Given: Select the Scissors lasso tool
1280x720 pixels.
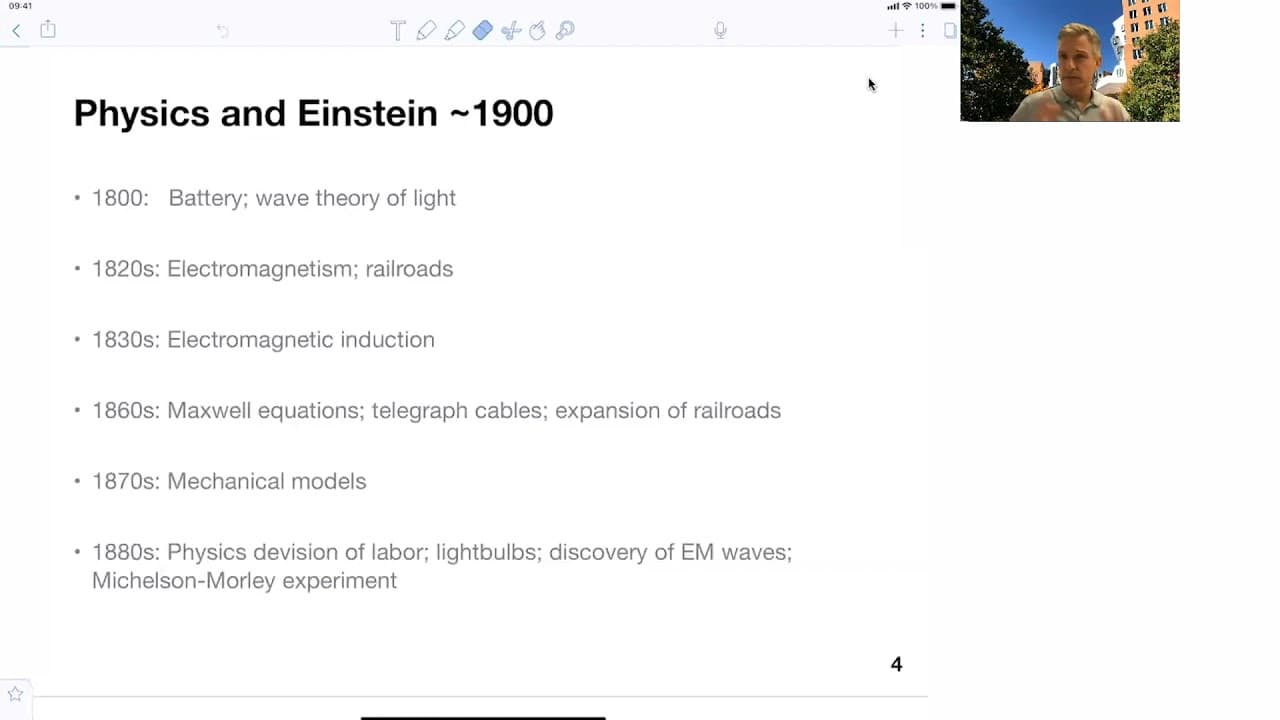Looking at the screenshot, I should [x=511, y=31].
